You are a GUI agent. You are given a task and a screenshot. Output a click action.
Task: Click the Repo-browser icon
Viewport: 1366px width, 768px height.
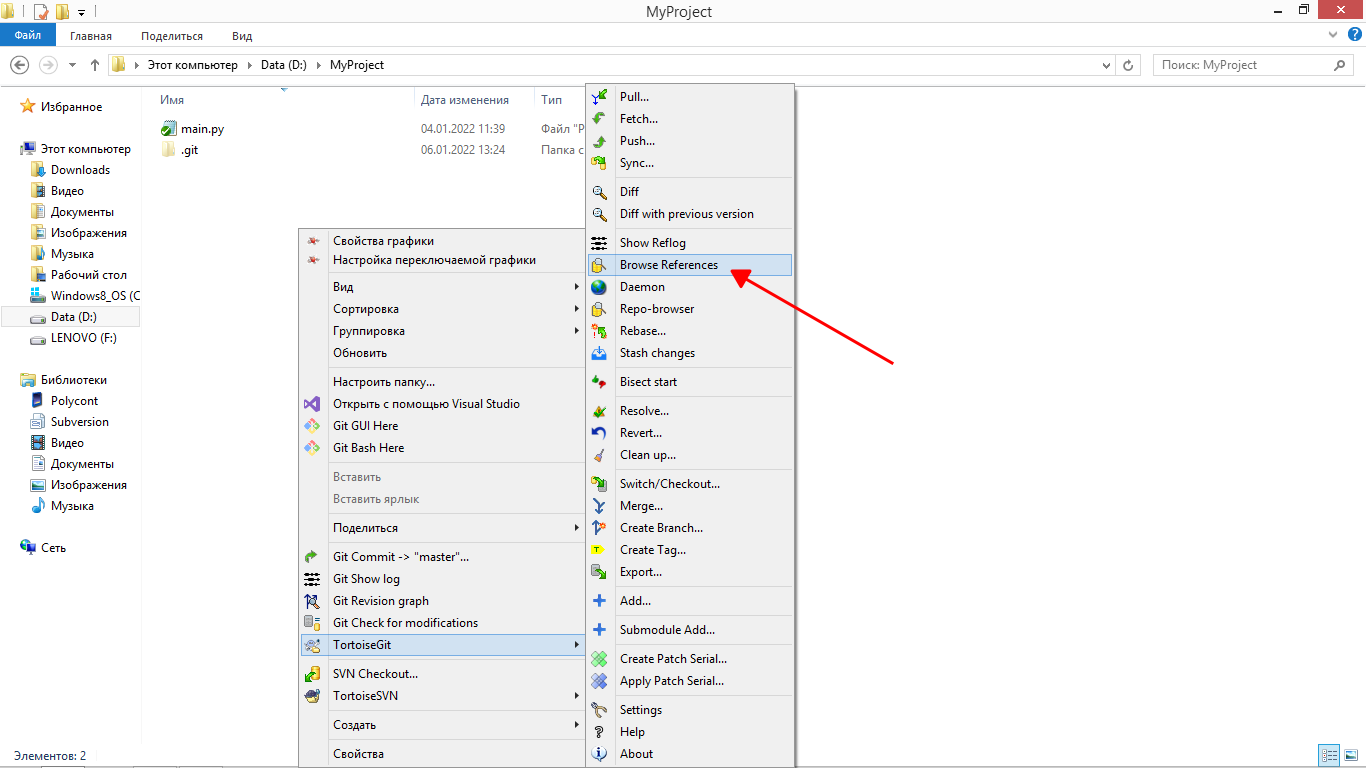pos(599,309)
